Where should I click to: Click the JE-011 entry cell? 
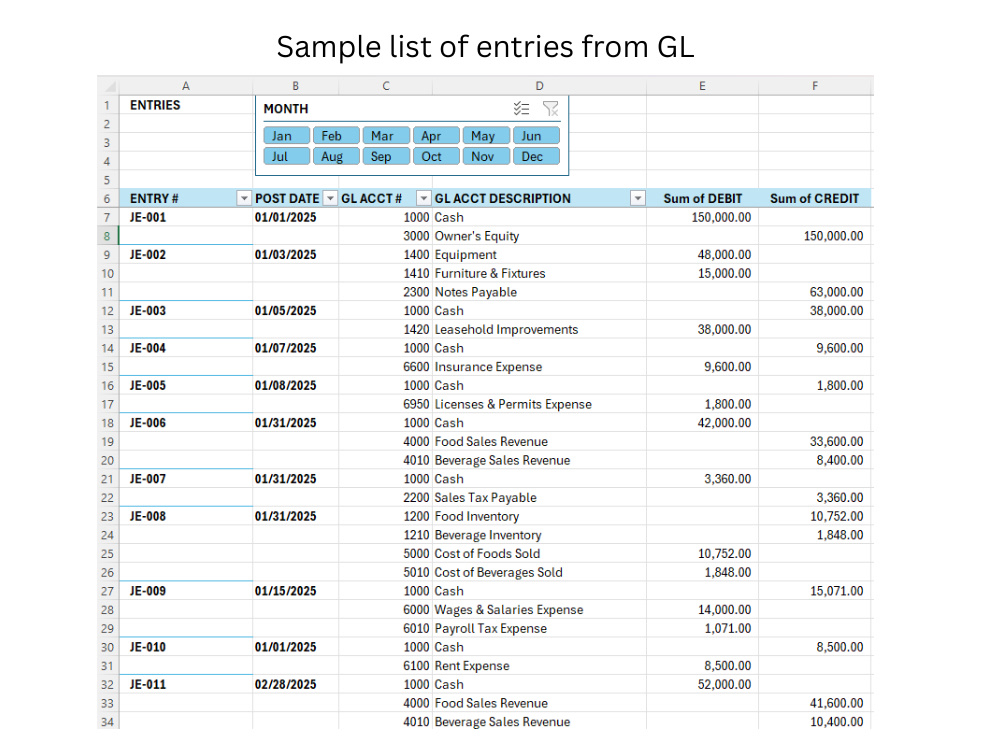(x=186, y=684)
